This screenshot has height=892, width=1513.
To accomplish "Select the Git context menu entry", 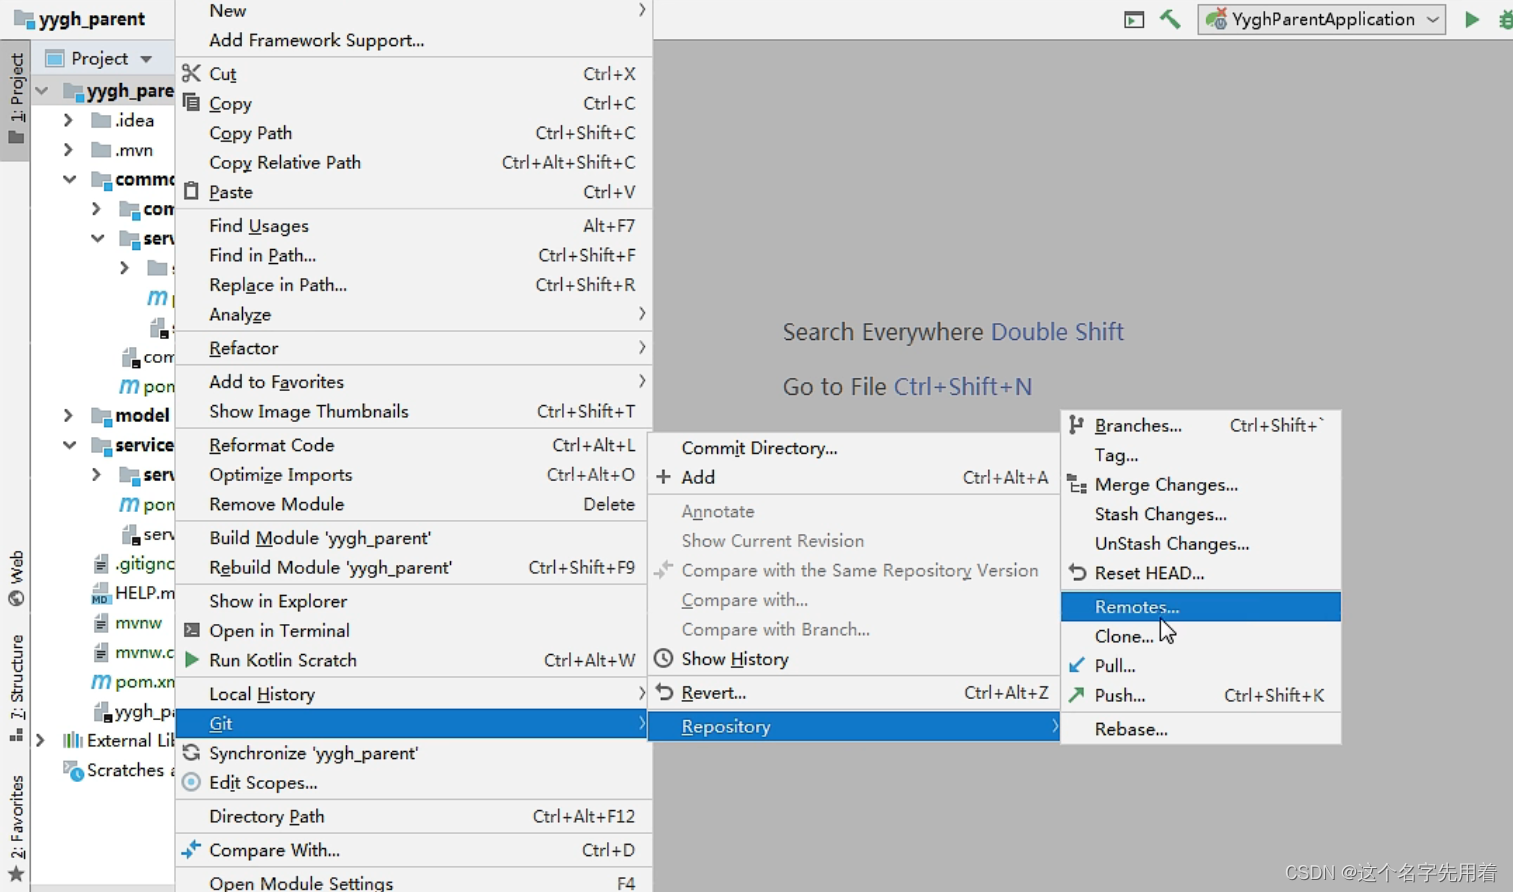I will coord(413,723).
